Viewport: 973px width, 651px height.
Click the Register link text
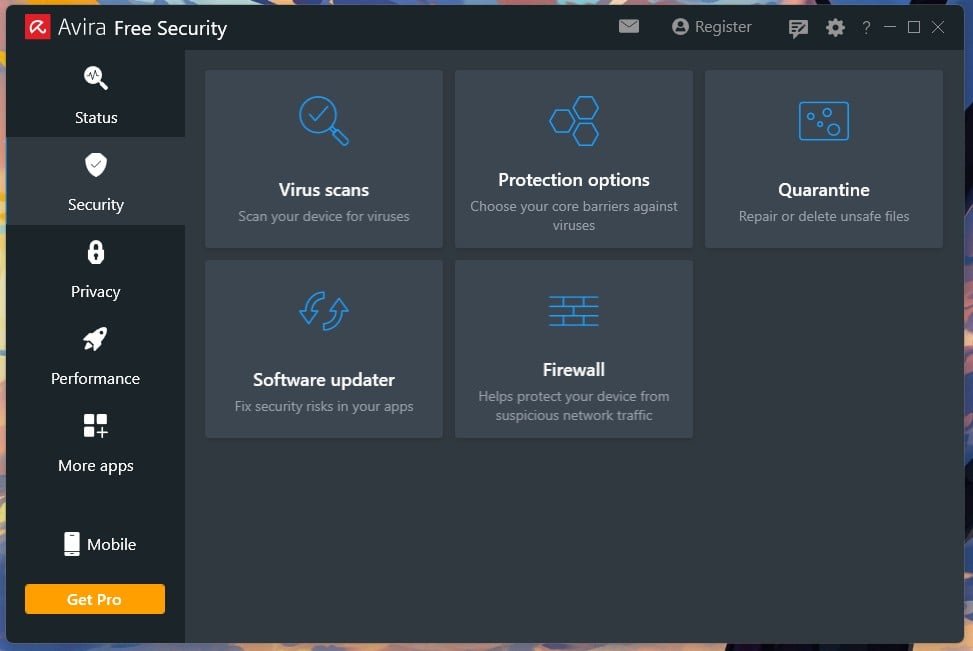pyautogui.click(x=723, y=27)
